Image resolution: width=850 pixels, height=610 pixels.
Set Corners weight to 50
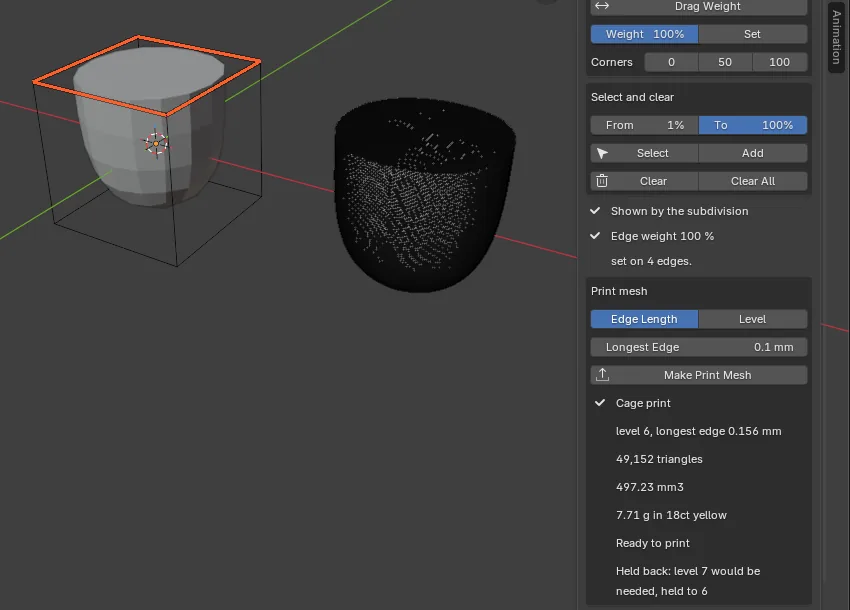(x=725, y=62)
